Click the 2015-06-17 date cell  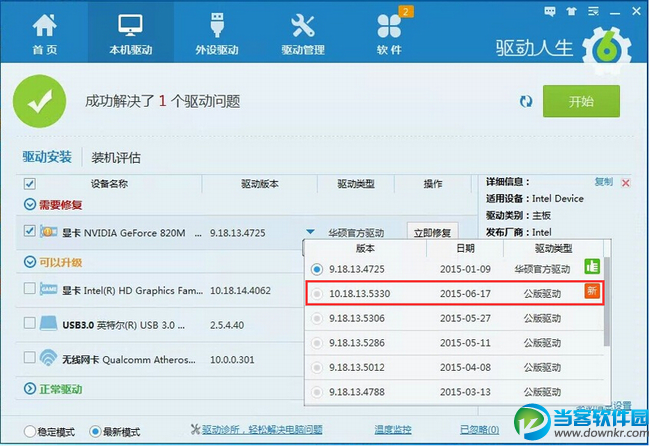(465, 294)
